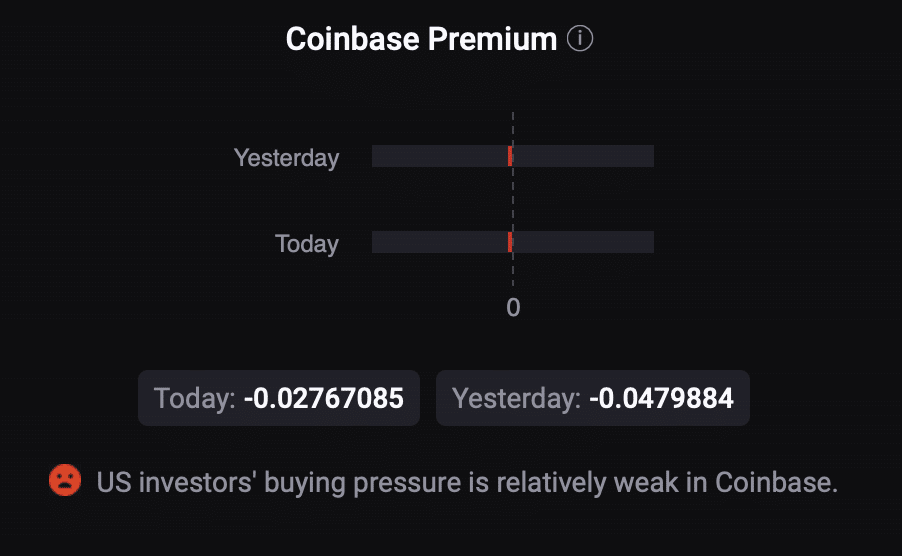Click the red sad face emoji
The width and height of the screenshot is (902, 556).
point(64,481)
